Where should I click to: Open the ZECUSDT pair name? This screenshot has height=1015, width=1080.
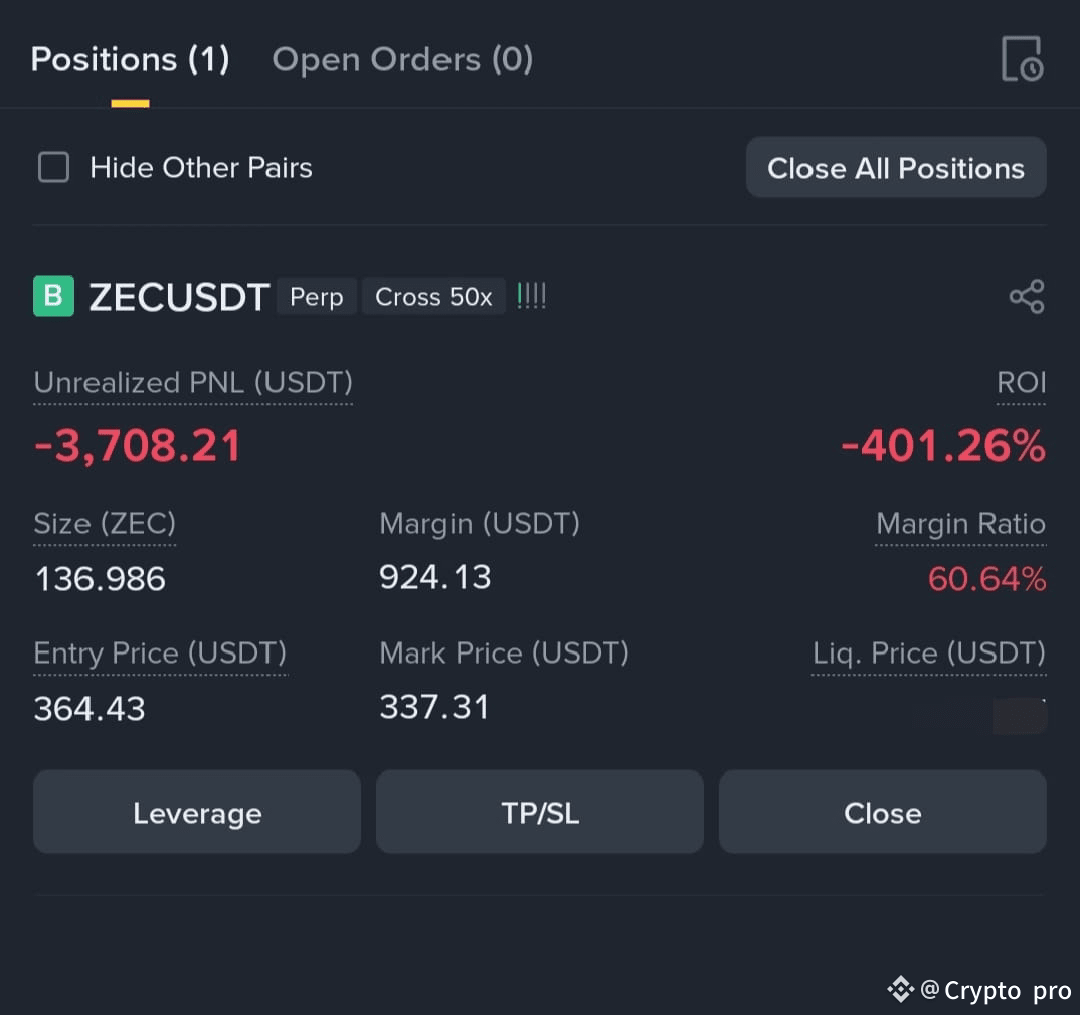(179, 297)
